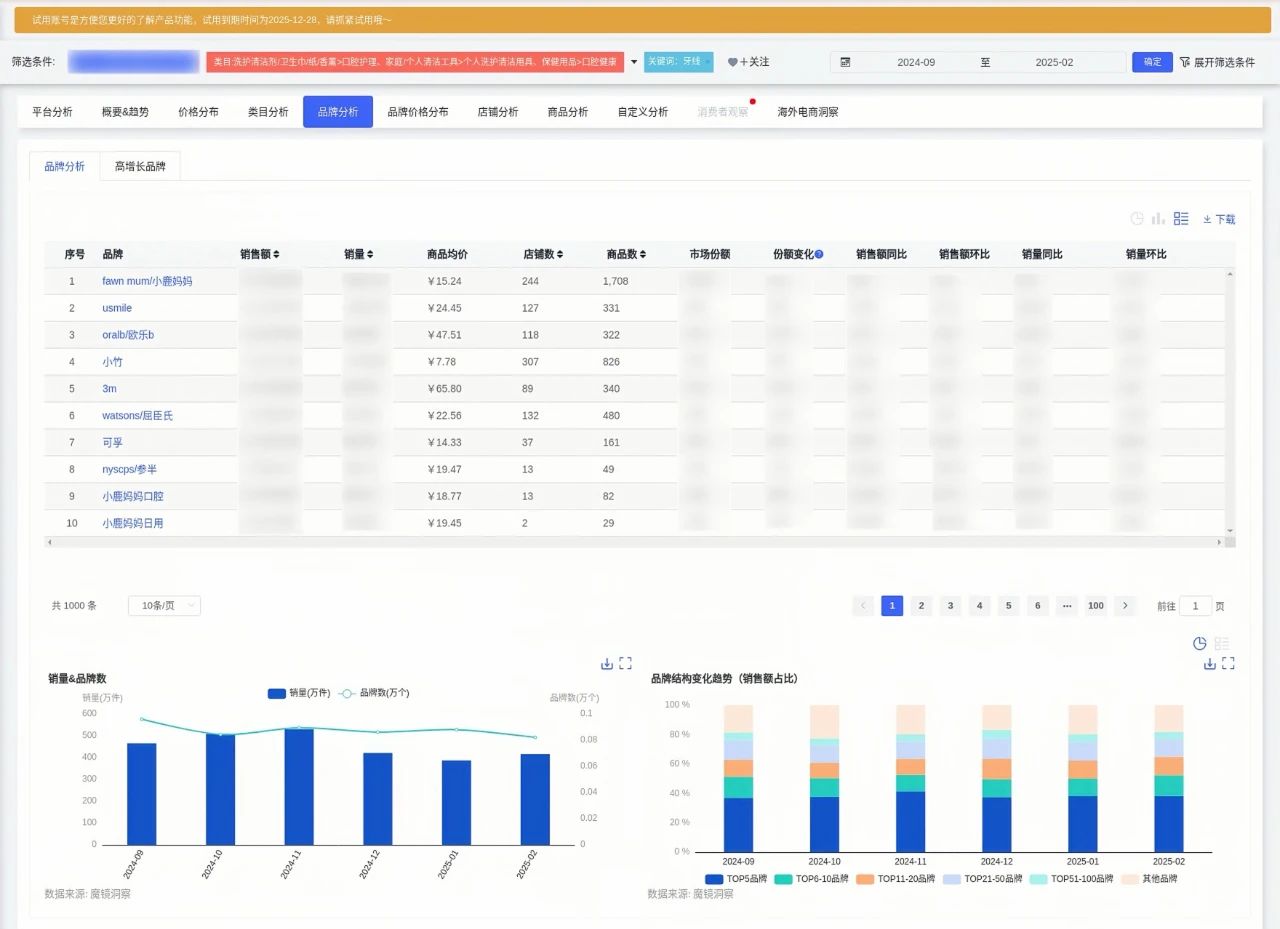Click the 份额变化 help question mark icon
This screenshot has width=1280, height=929.
coord(819,254)
